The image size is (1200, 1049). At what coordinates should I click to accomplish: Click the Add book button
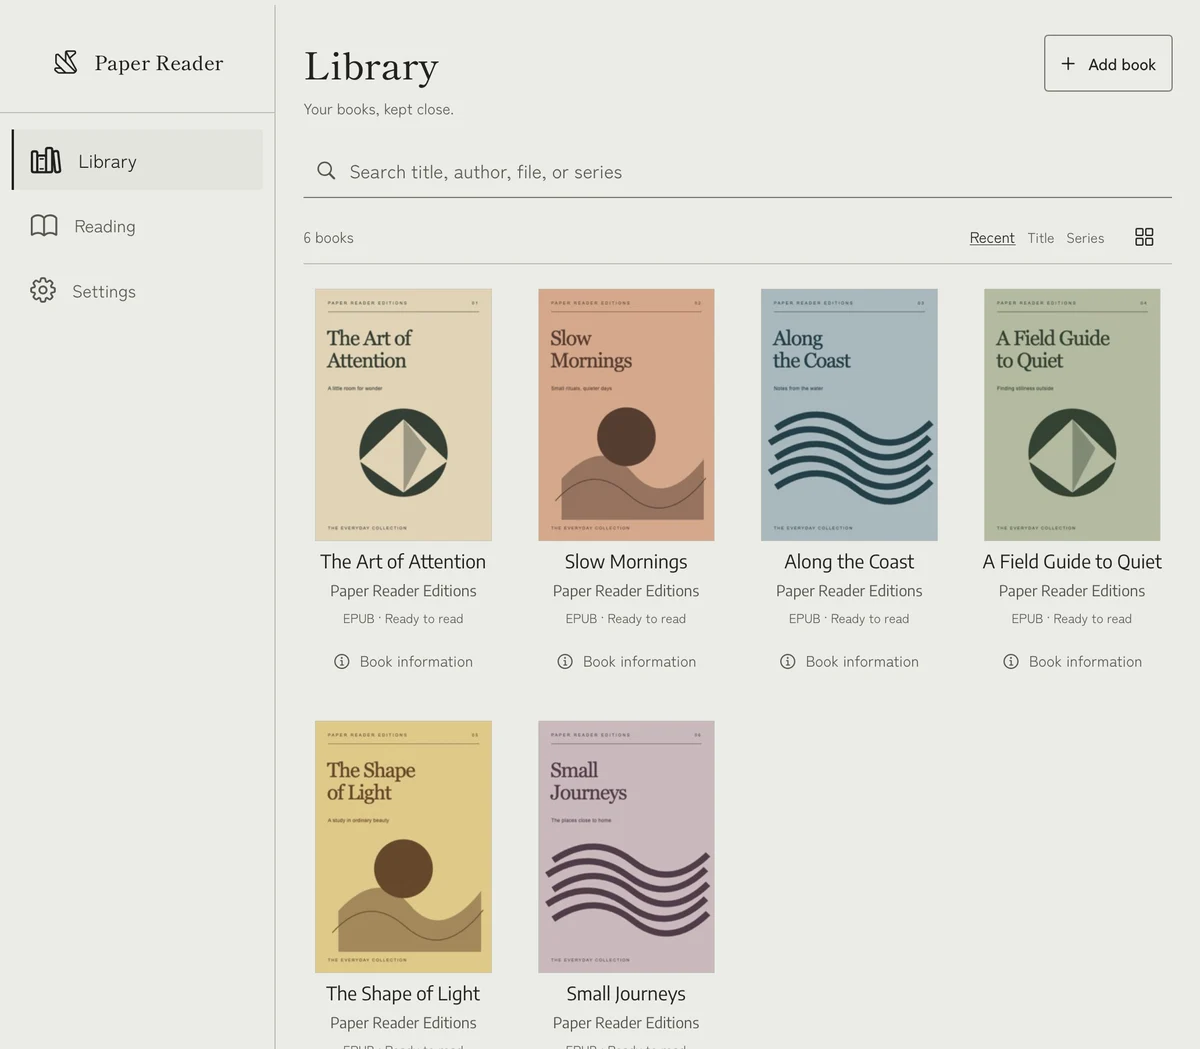click(1108, 63)
